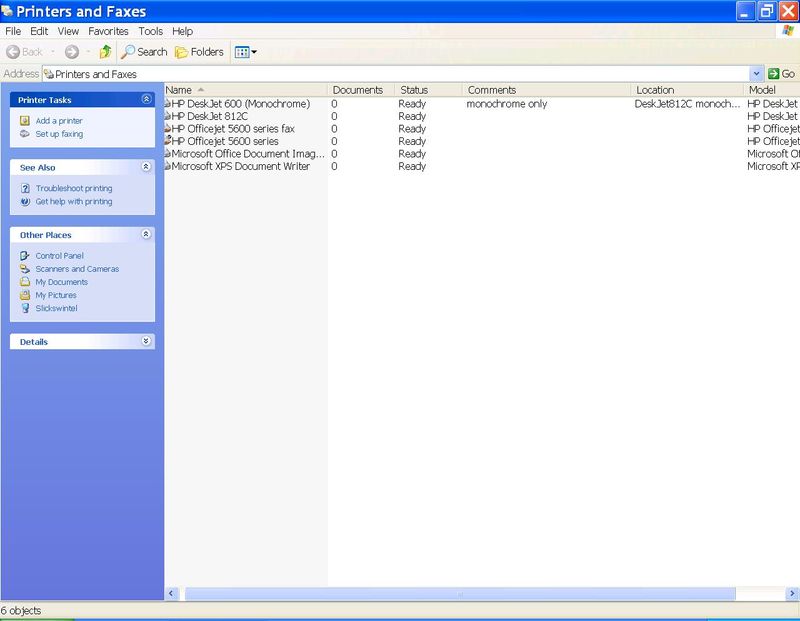Expand the Address bar dropdown arrow
Viewport: 800px width, 621px height.
[756, 74]
